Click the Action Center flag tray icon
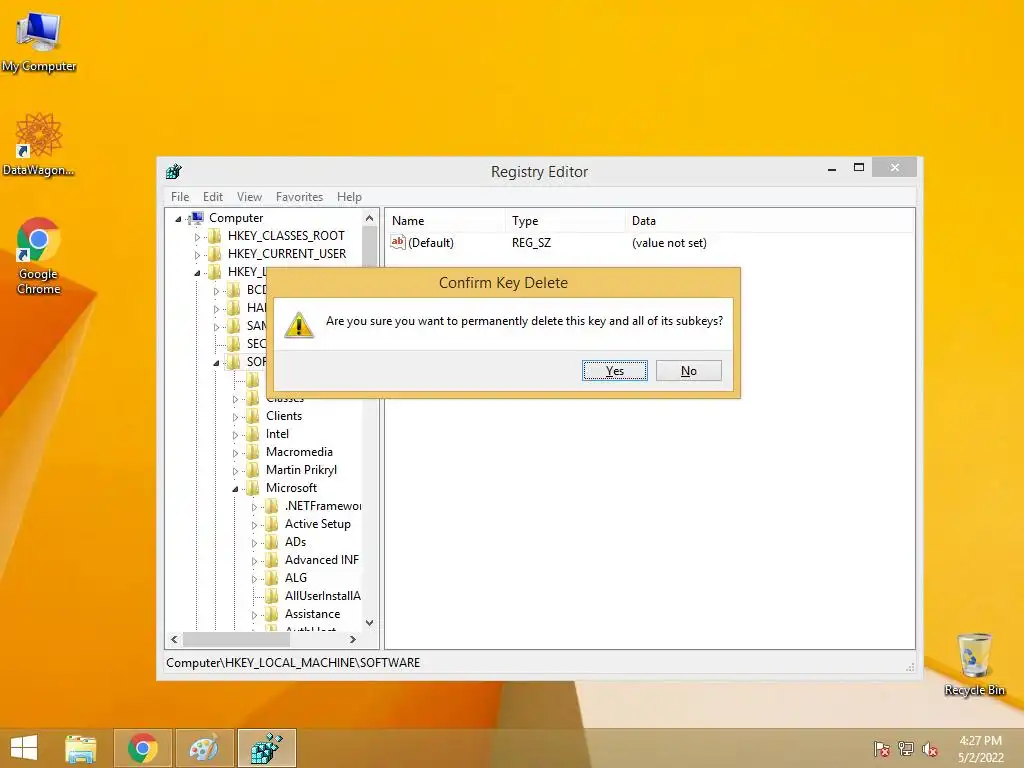 tap(882, 749)
